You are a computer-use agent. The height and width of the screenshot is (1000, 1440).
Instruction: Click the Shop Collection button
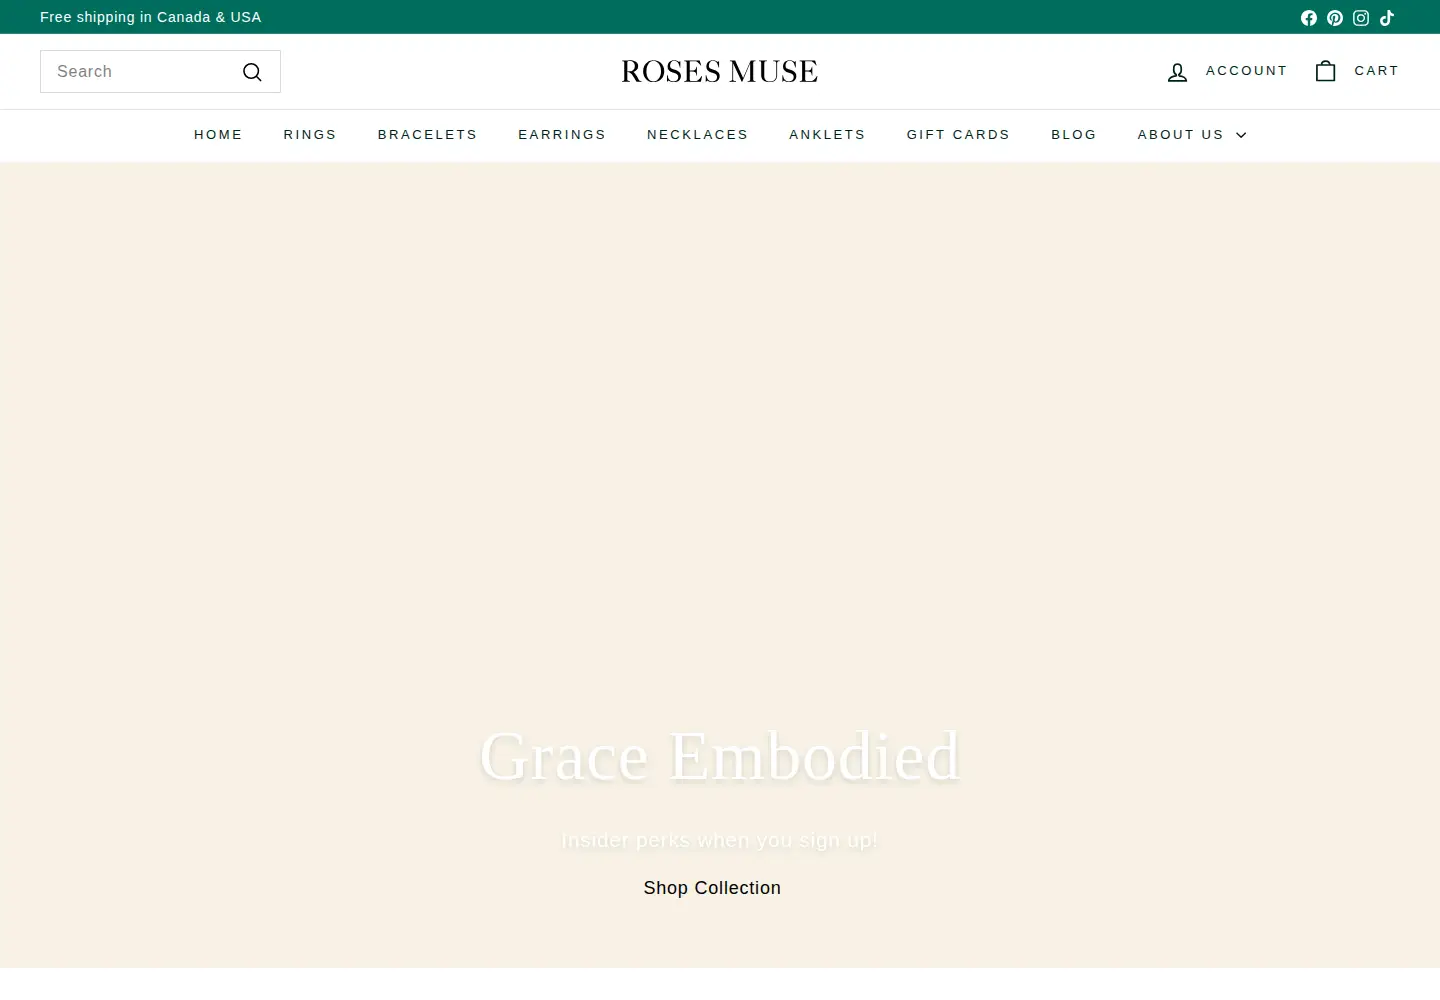pos(712,888)
